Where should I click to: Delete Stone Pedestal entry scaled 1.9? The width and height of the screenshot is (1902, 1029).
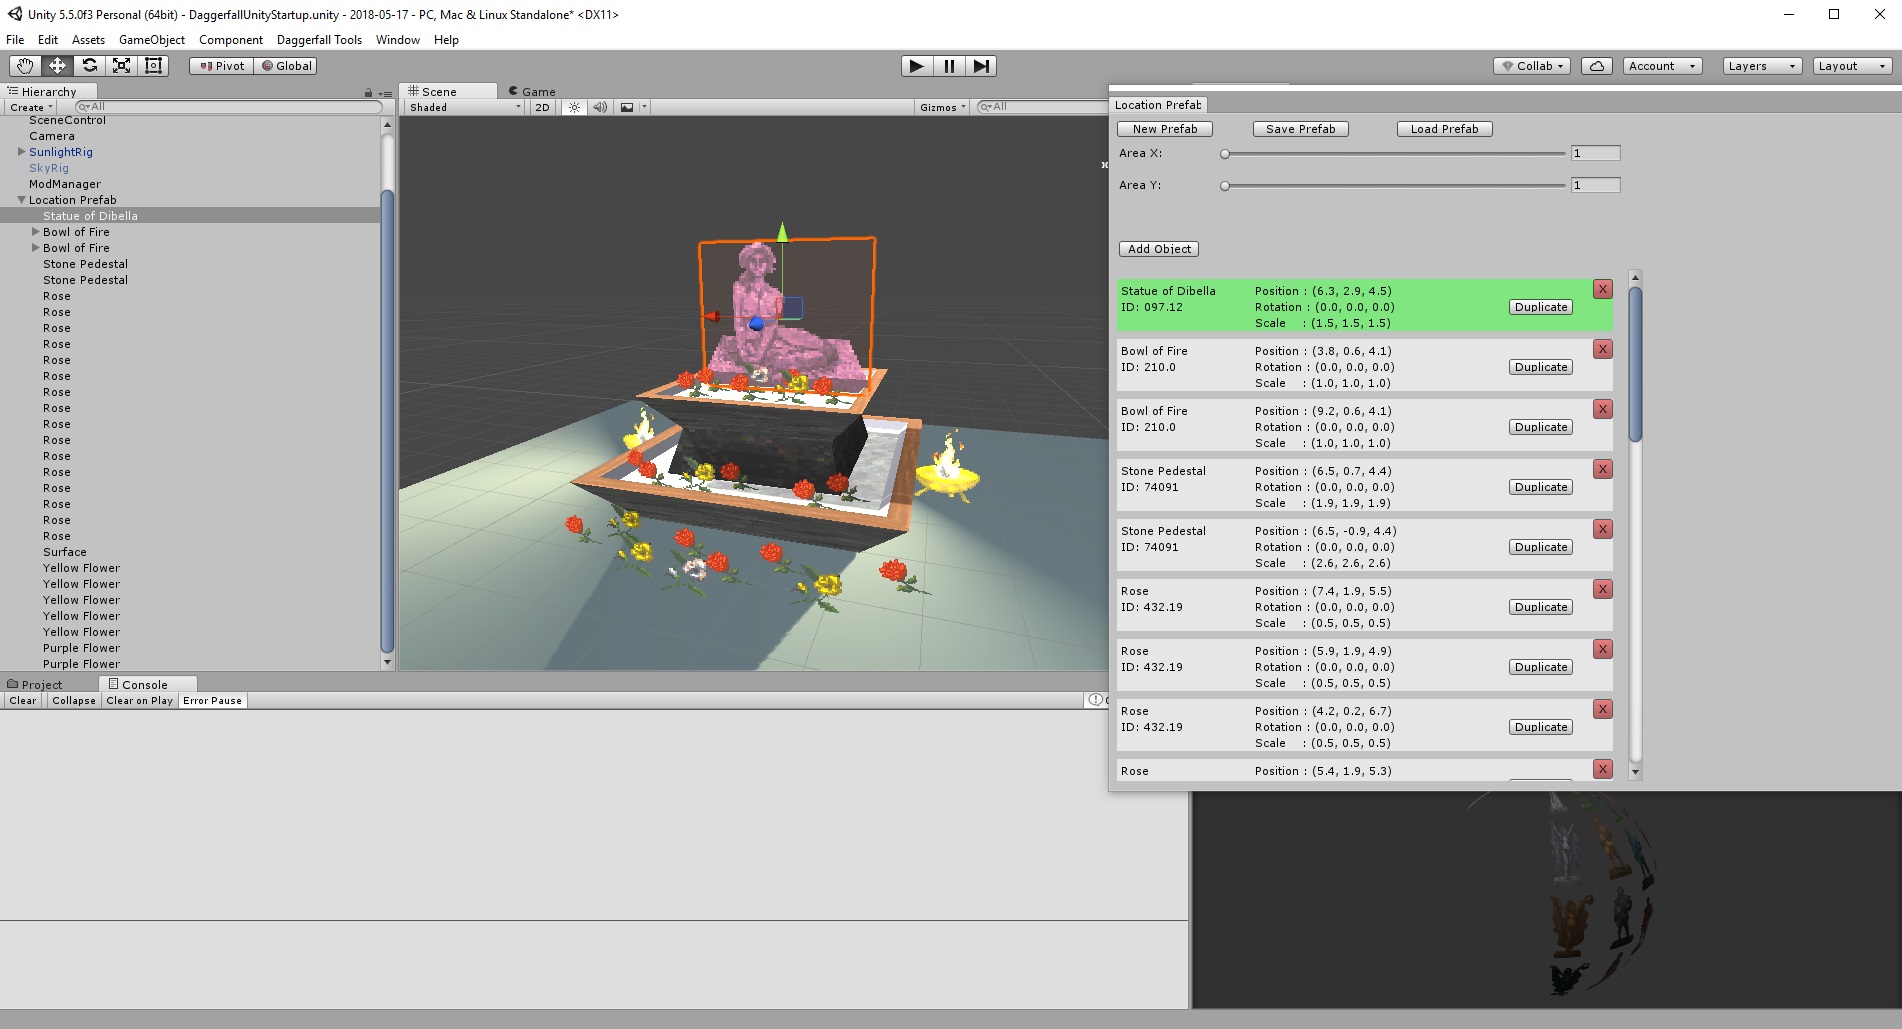pos(1603,469)
